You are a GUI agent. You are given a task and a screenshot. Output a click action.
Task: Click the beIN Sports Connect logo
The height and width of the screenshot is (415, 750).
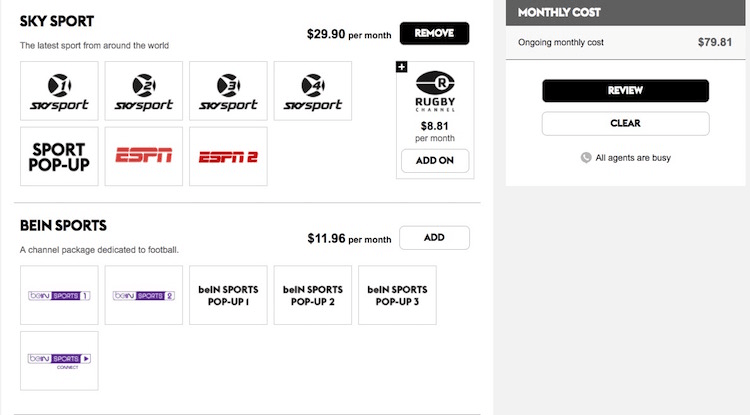(59, 360)
